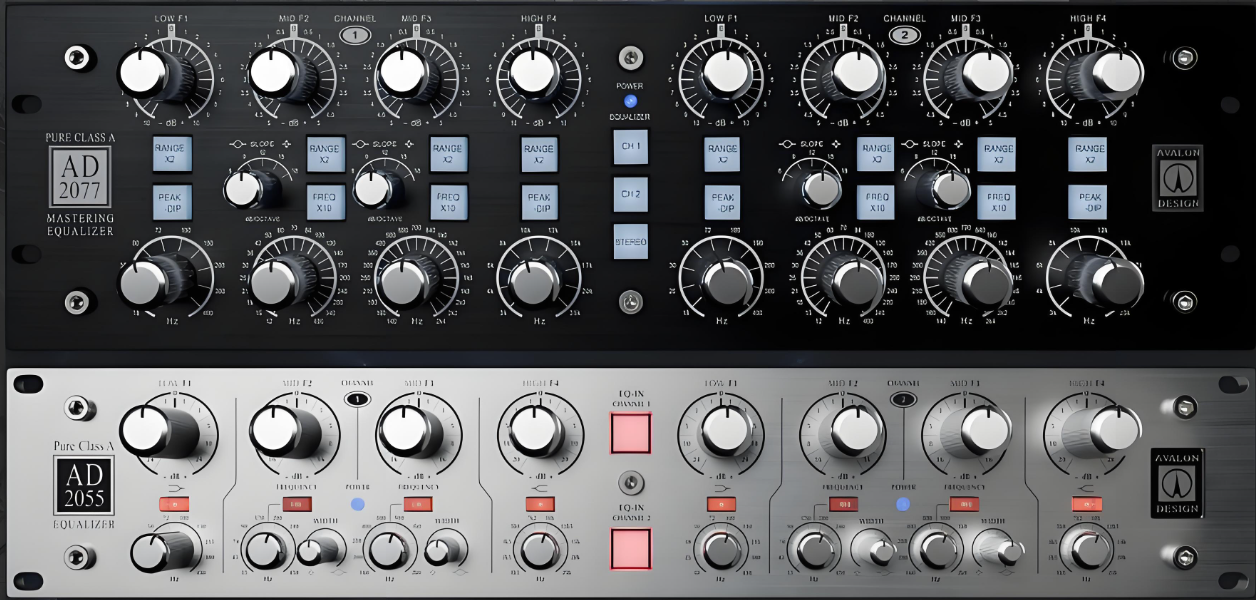Viewport: 1256px width, 600px height.
Task: Toggle RANGE X2 under channel 2 HIGH F4 on AD 2077
Action: click(1090, 153)
